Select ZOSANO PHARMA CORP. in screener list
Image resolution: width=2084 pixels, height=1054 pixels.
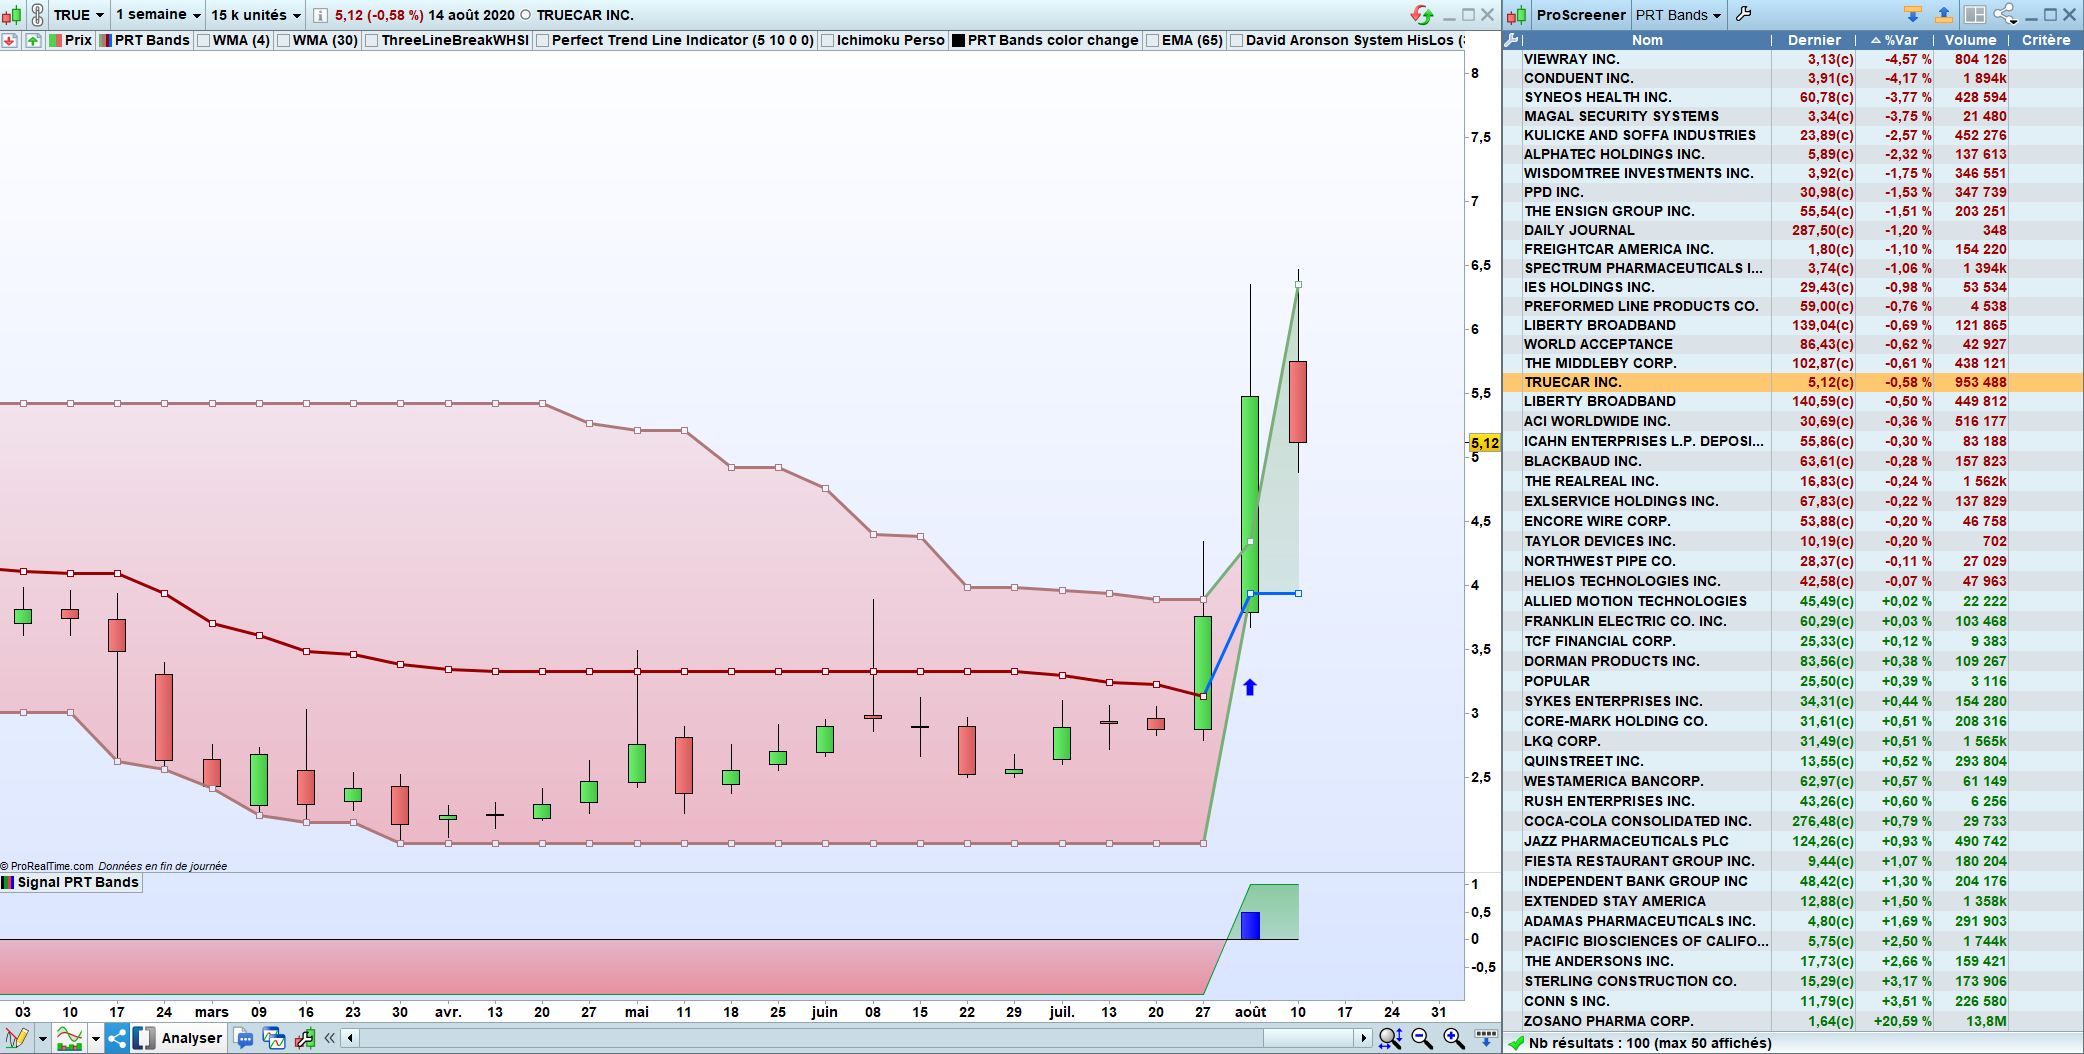coord(1793,1021)
